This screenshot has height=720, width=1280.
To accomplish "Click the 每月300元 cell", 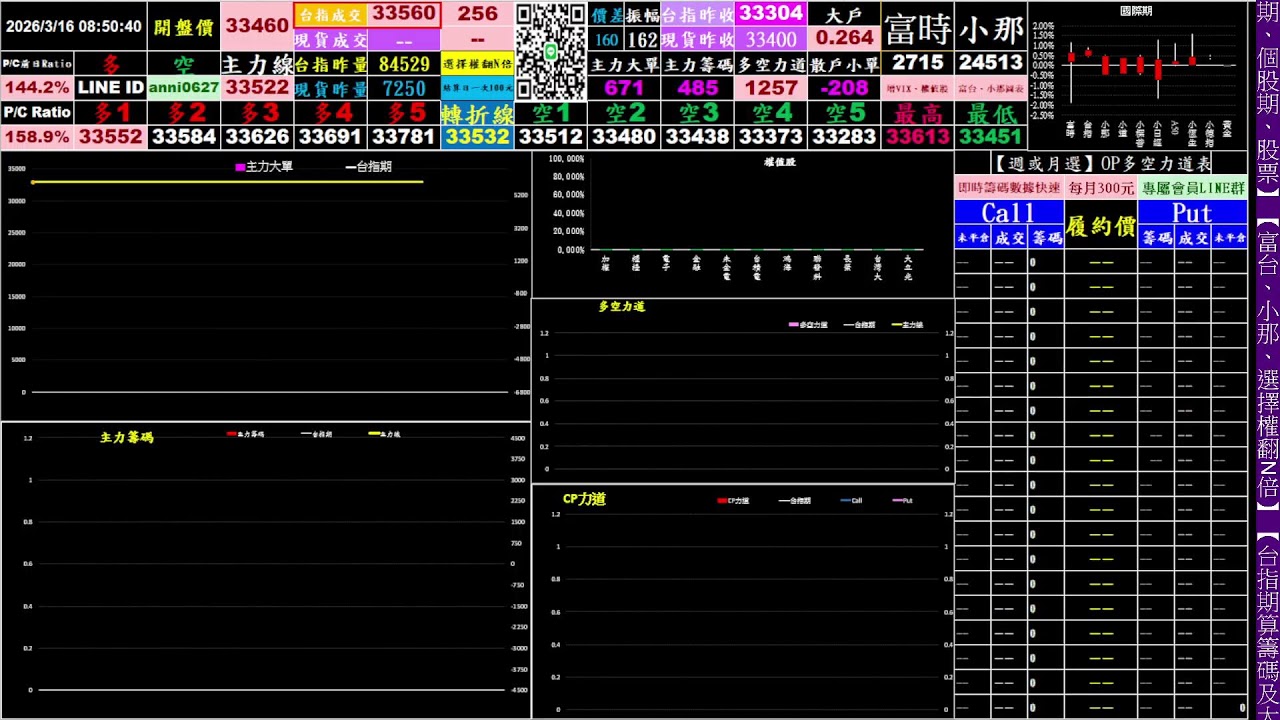I will (x=1101, y=187).
